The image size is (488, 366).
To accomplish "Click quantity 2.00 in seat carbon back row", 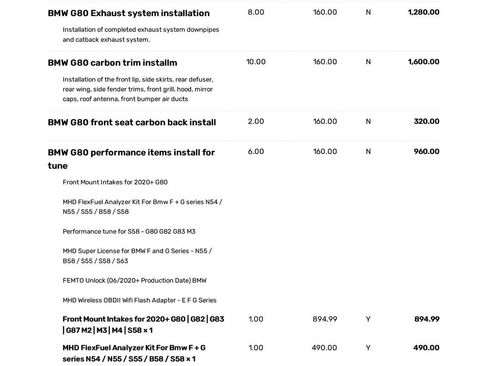I will (x=256, y=122).
